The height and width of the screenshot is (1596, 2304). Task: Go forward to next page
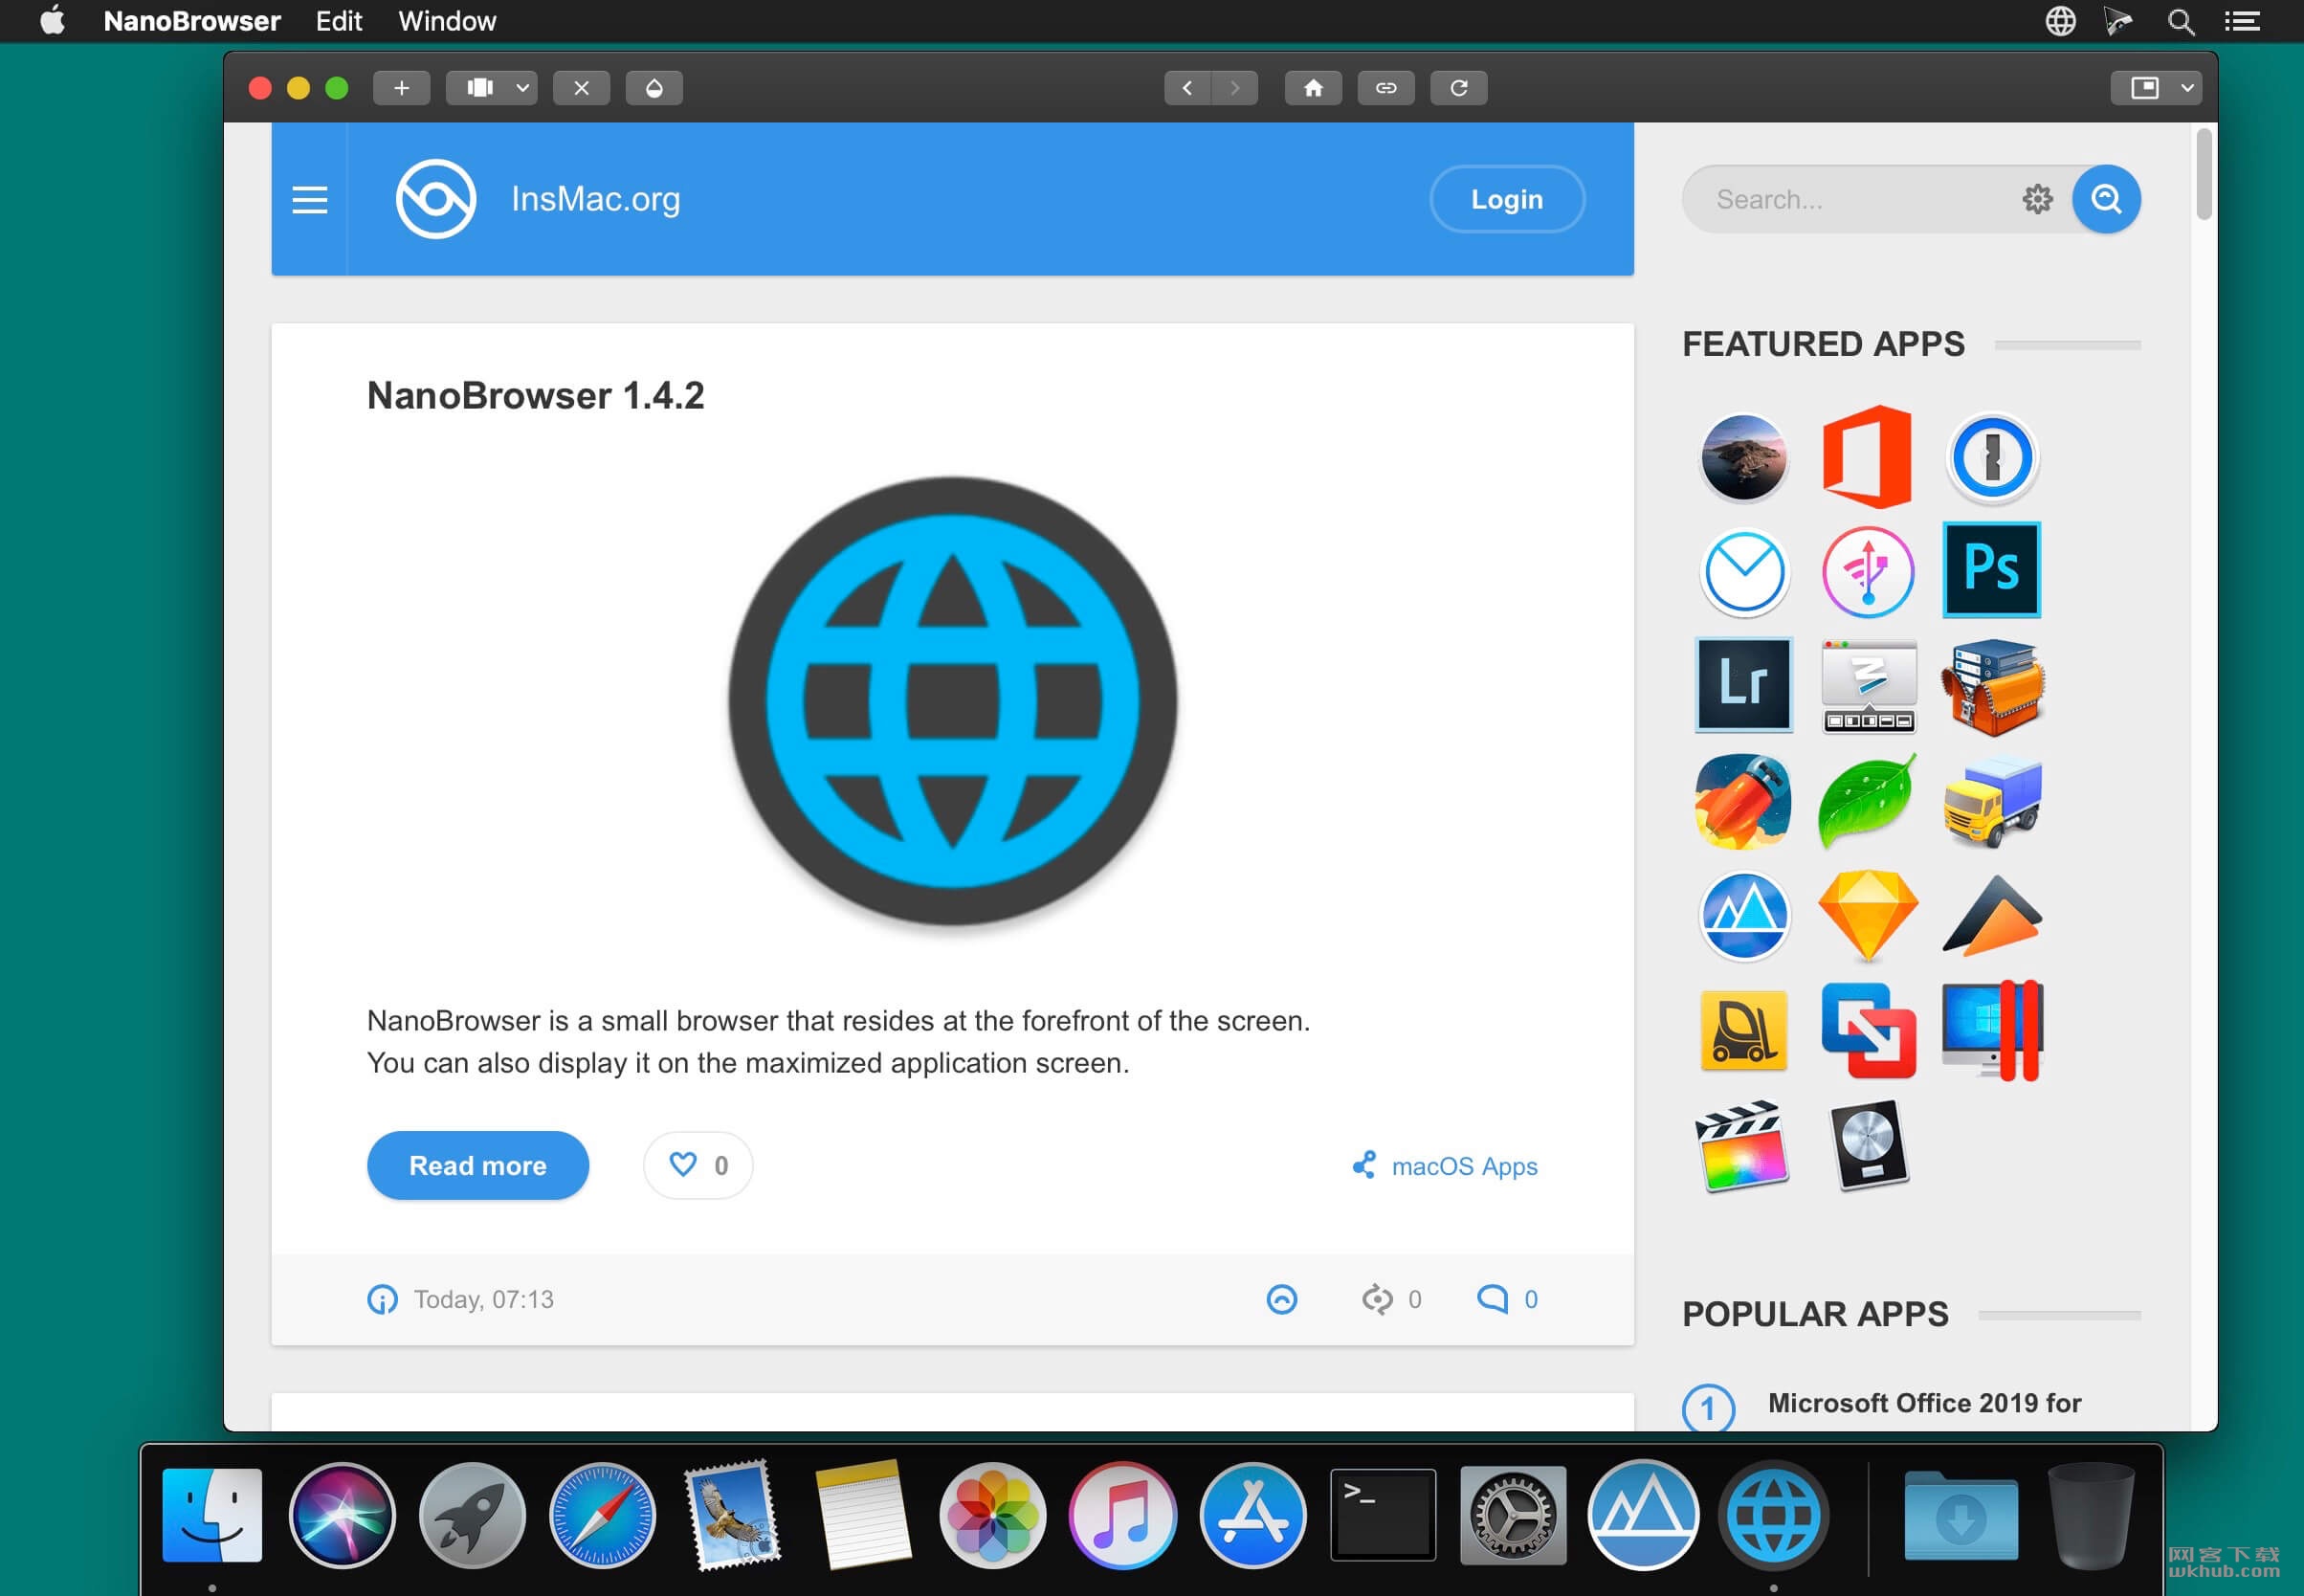pos(1235,88)
